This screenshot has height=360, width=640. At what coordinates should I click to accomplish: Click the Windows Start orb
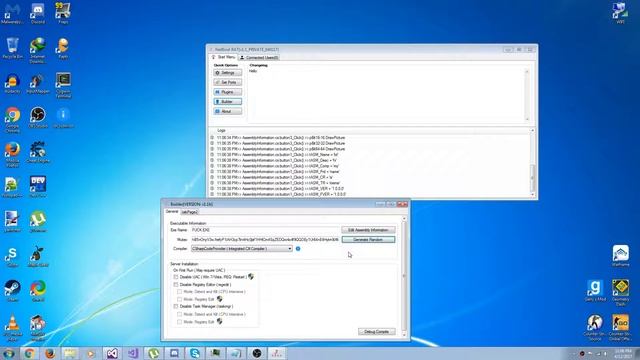[x=8, y=353]
